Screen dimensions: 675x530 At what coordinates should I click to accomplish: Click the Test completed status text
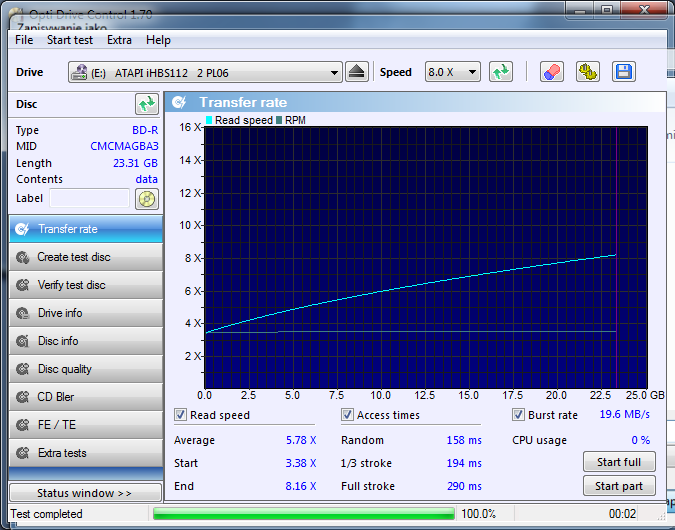click(46, 514)
